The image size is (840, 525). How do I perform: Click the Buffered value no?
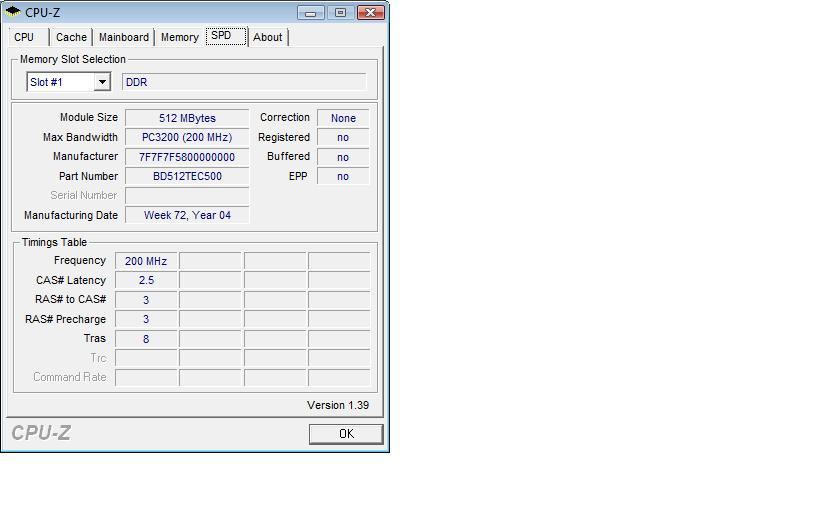click(x=343, y=157)
